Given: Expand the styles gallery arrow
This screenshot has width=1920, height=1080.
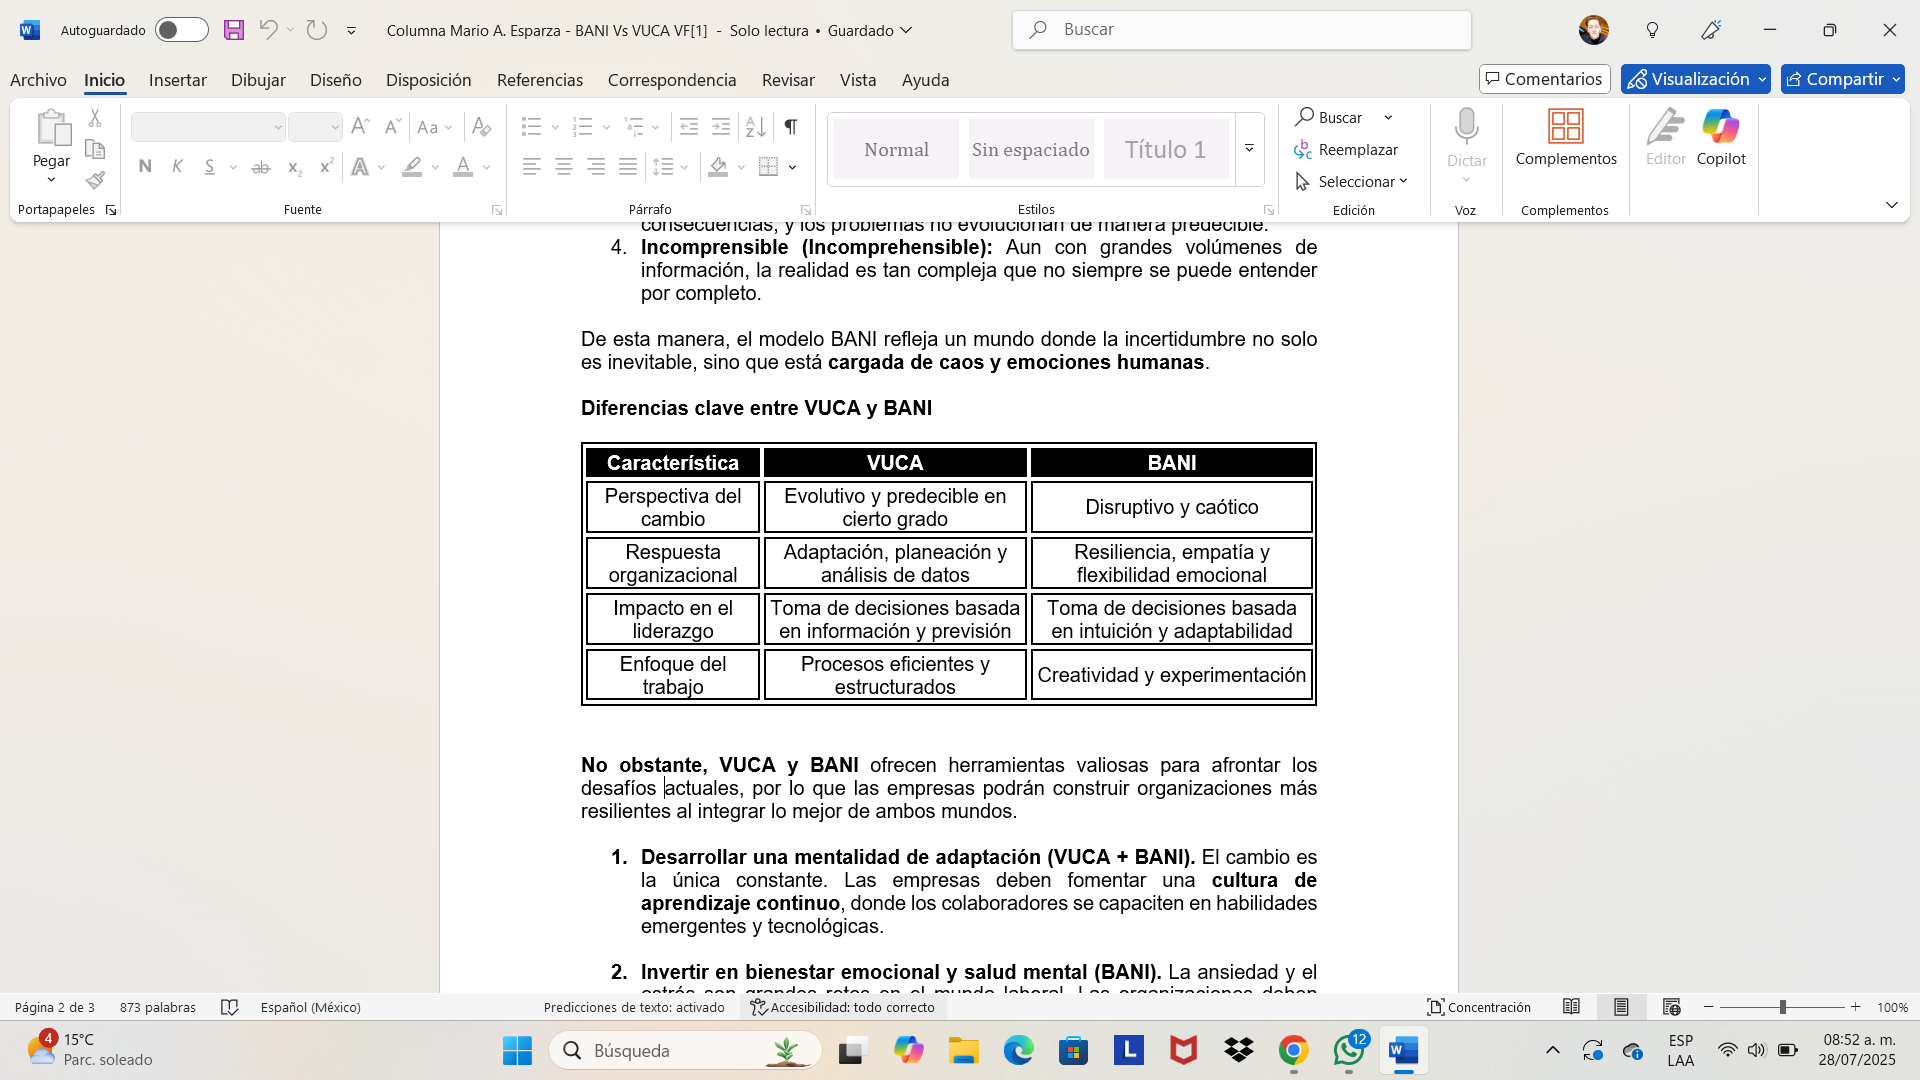Looking at the screenshot, I should [x=1249, y=149].
